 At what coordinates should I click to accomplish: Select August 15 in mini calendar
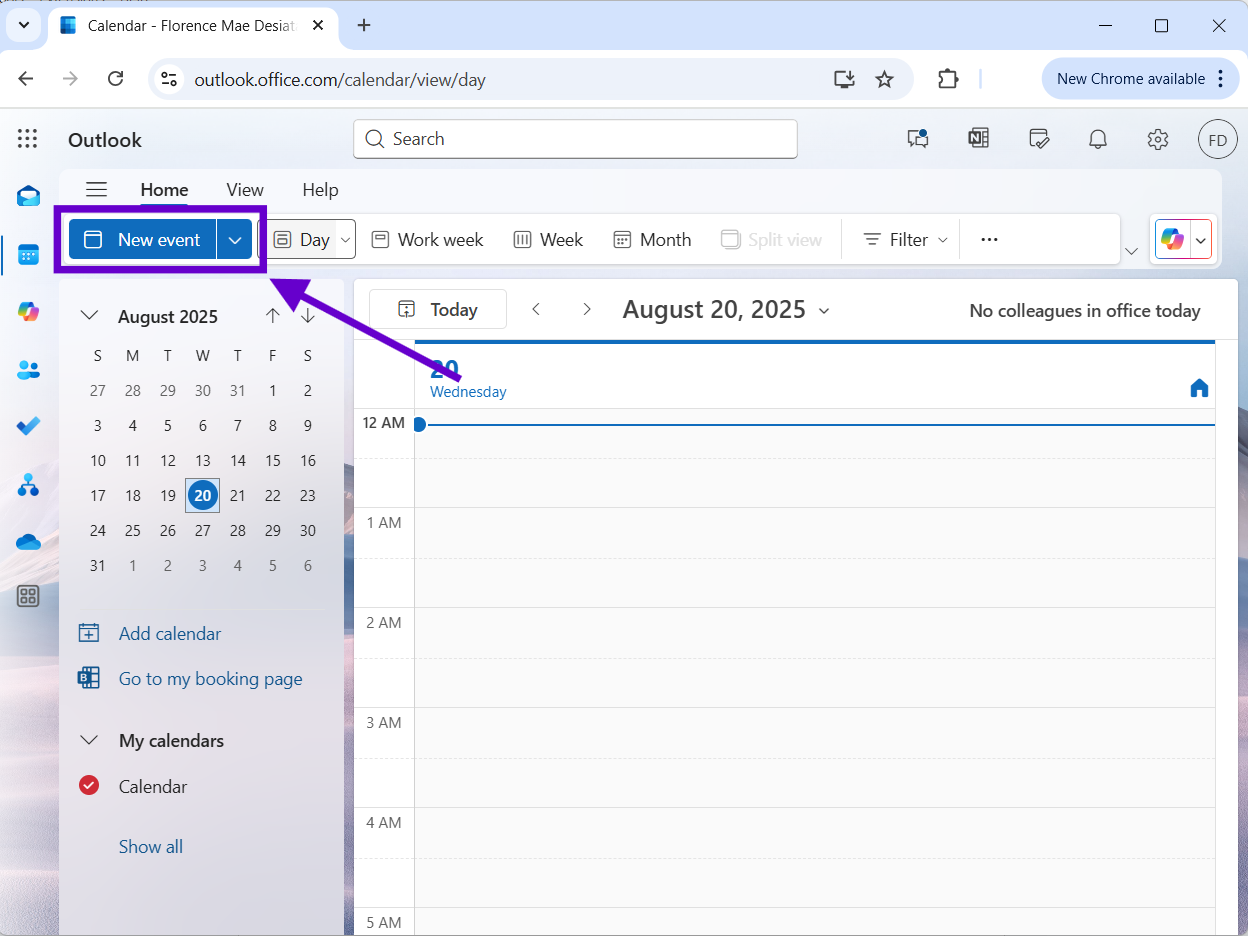273,460
